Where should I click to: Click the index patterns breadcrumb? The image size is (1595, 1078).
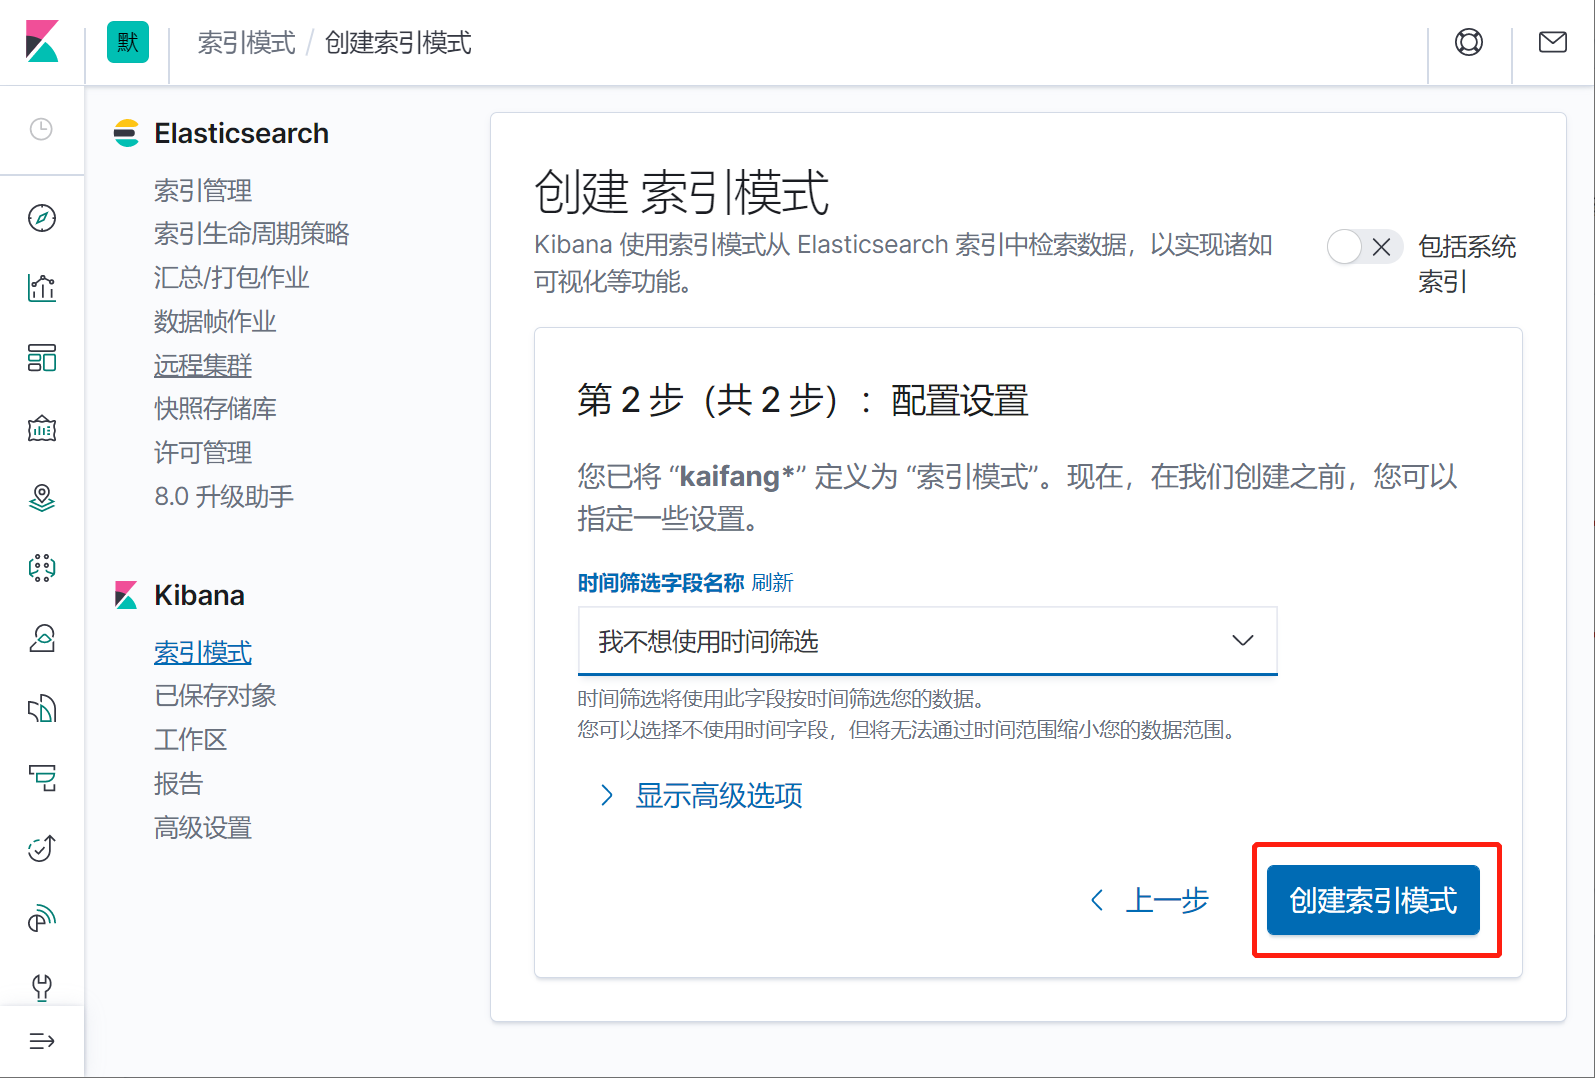coord(246,43)
